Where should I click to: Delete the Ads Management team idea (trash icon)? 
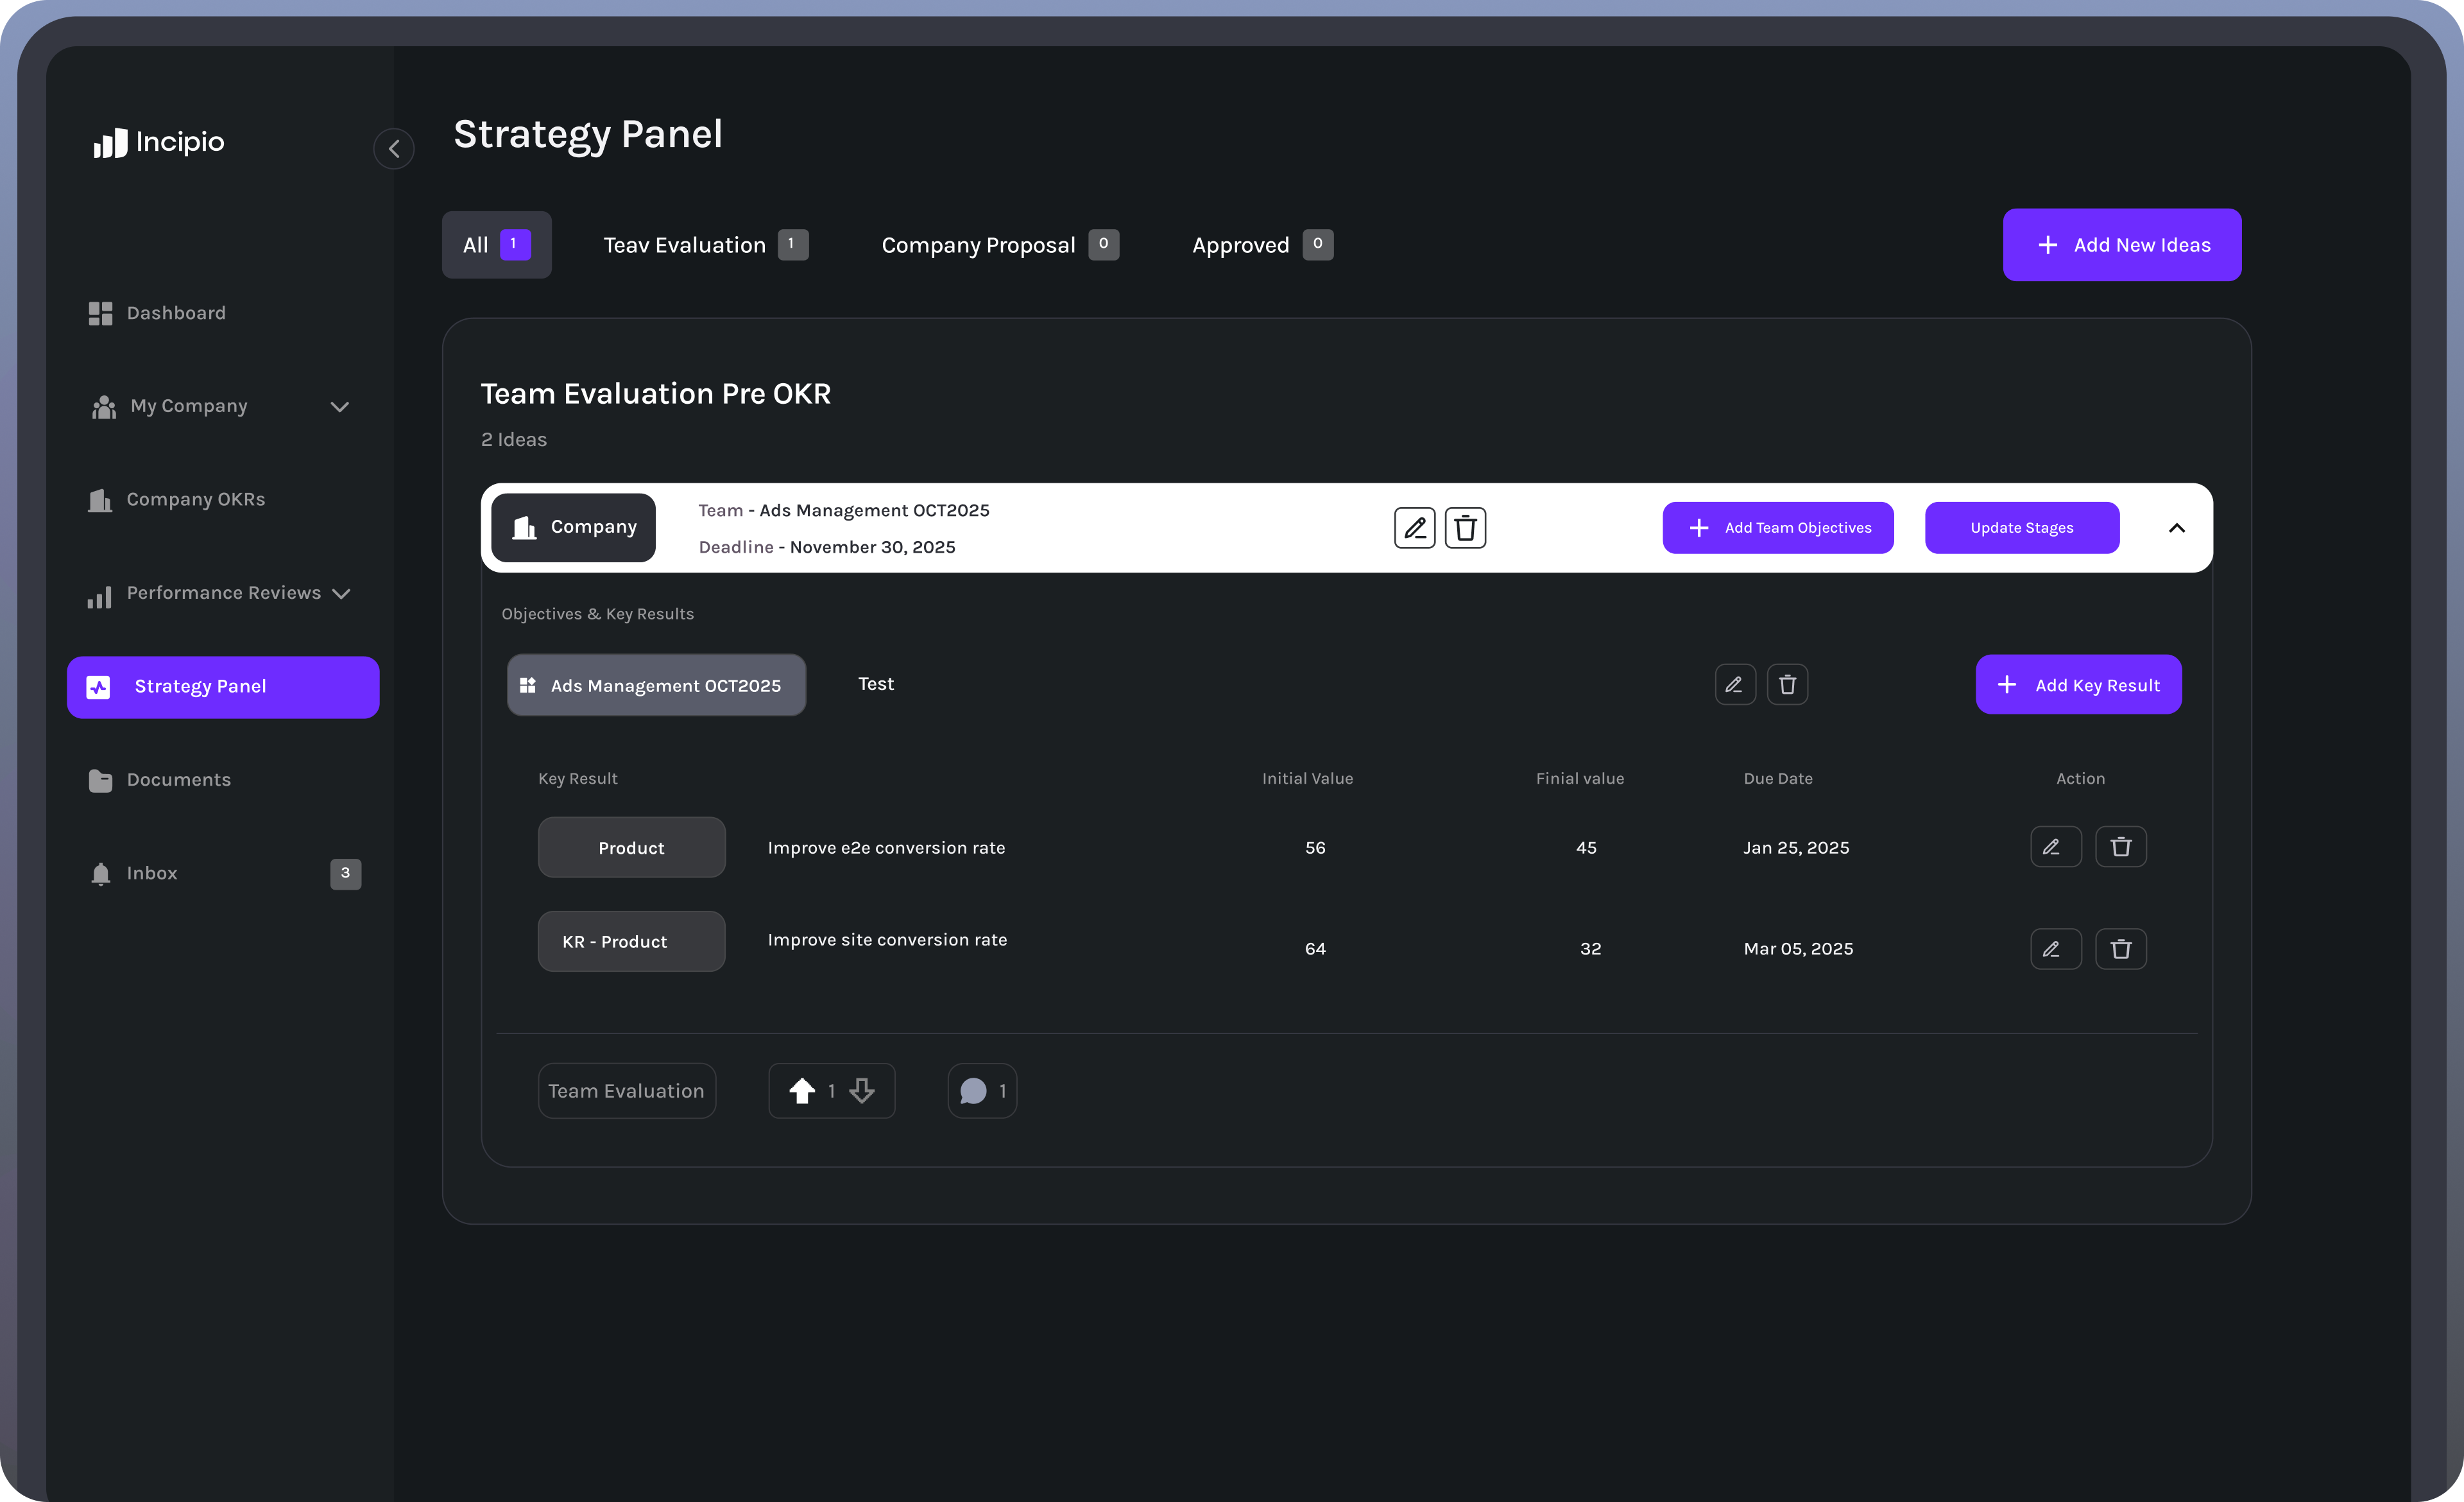[x=1465, y=528]
